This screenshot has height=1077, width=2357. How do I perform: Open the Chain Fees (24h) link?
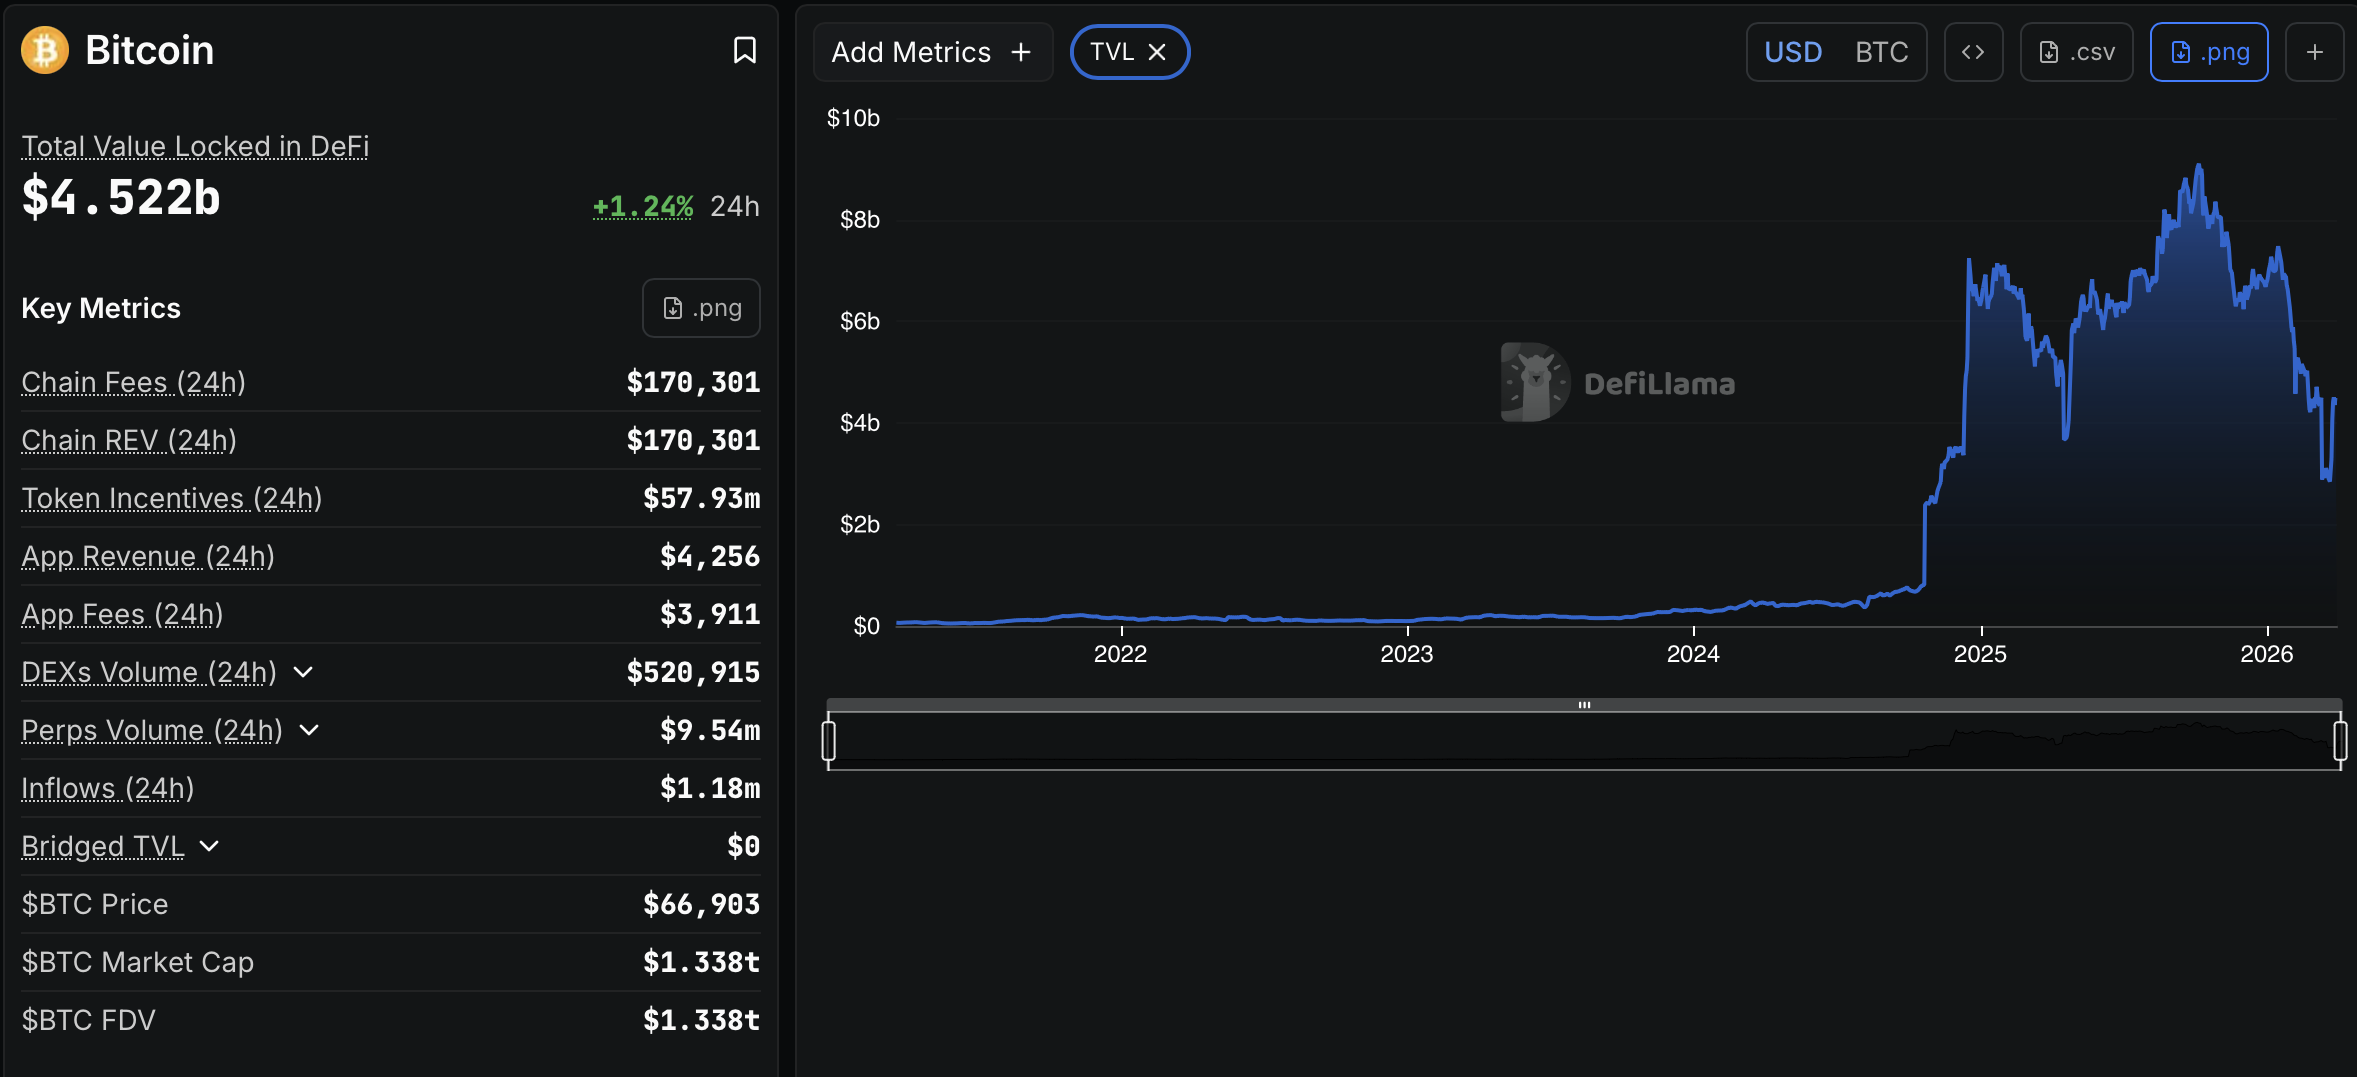(x=132, y=382)
